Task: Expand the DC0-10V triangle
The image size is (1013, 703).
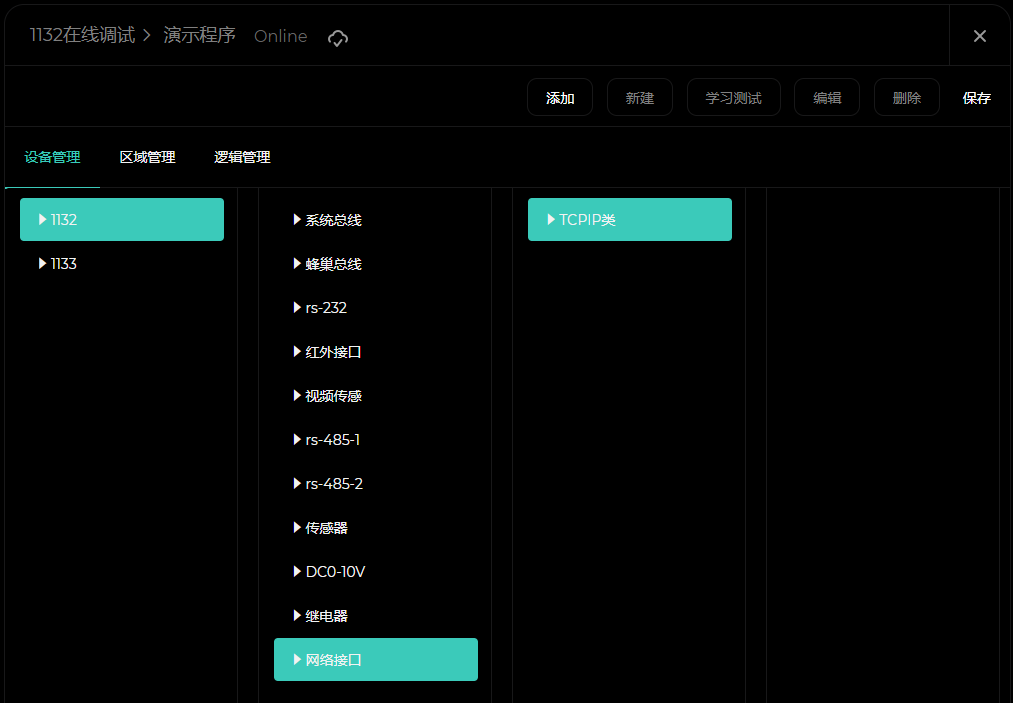Action: pyautogui.click(x=297, y=572)
